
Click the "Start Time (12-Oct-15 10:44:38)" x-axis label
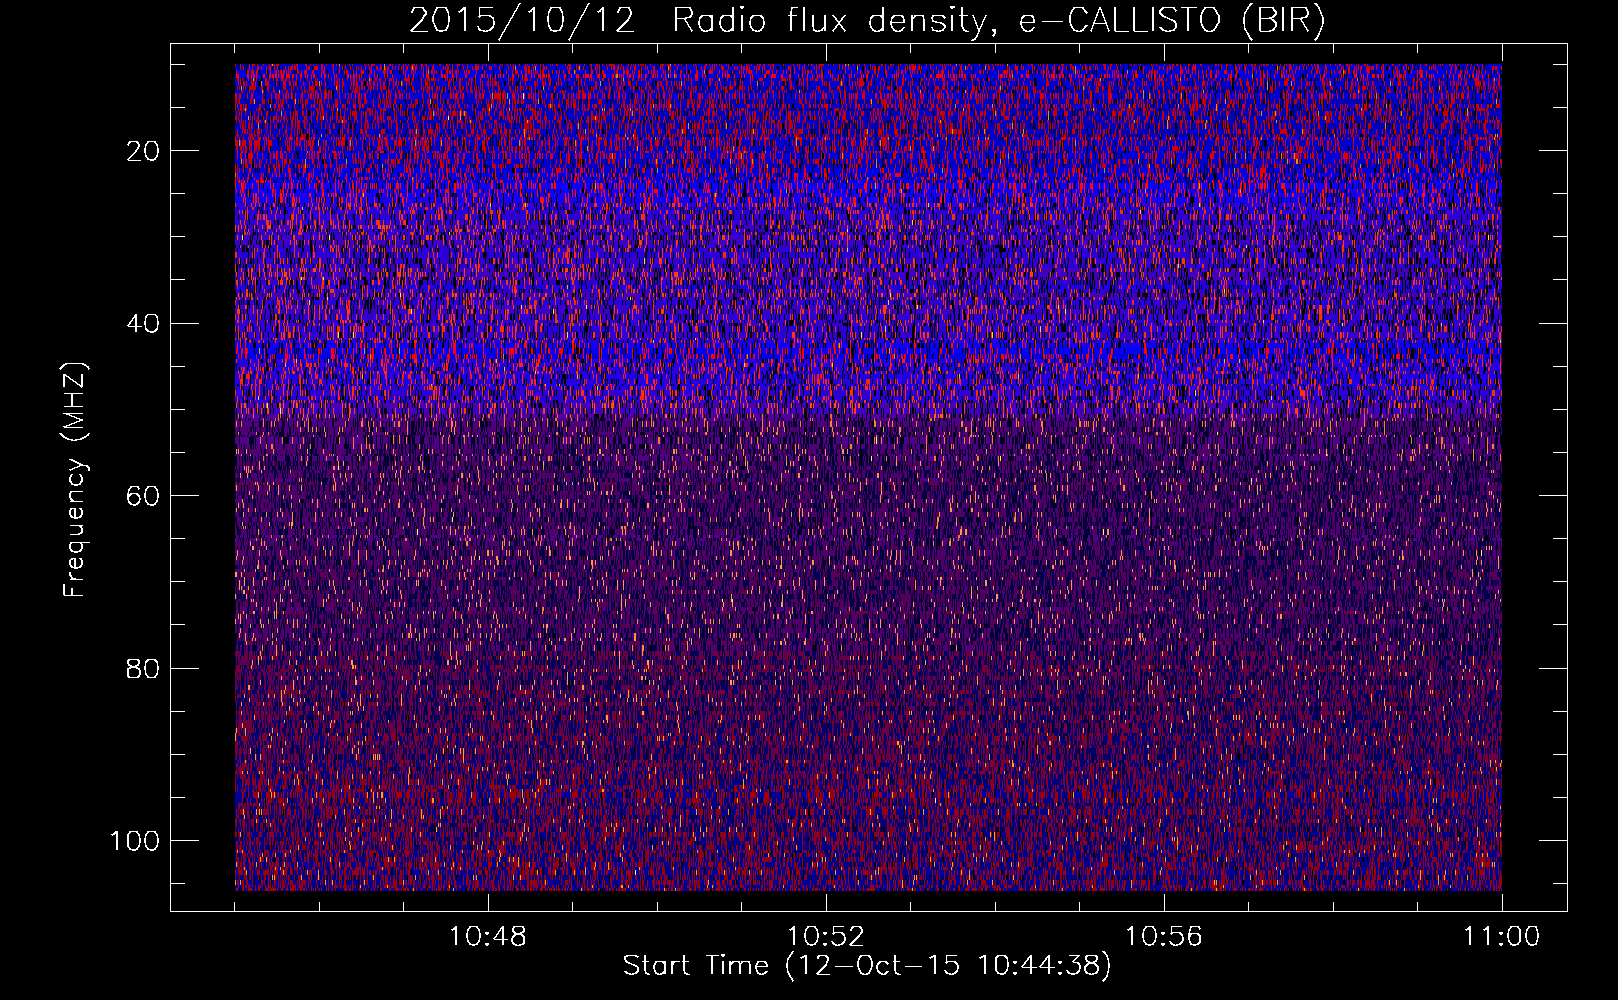(x=867, y=966)
